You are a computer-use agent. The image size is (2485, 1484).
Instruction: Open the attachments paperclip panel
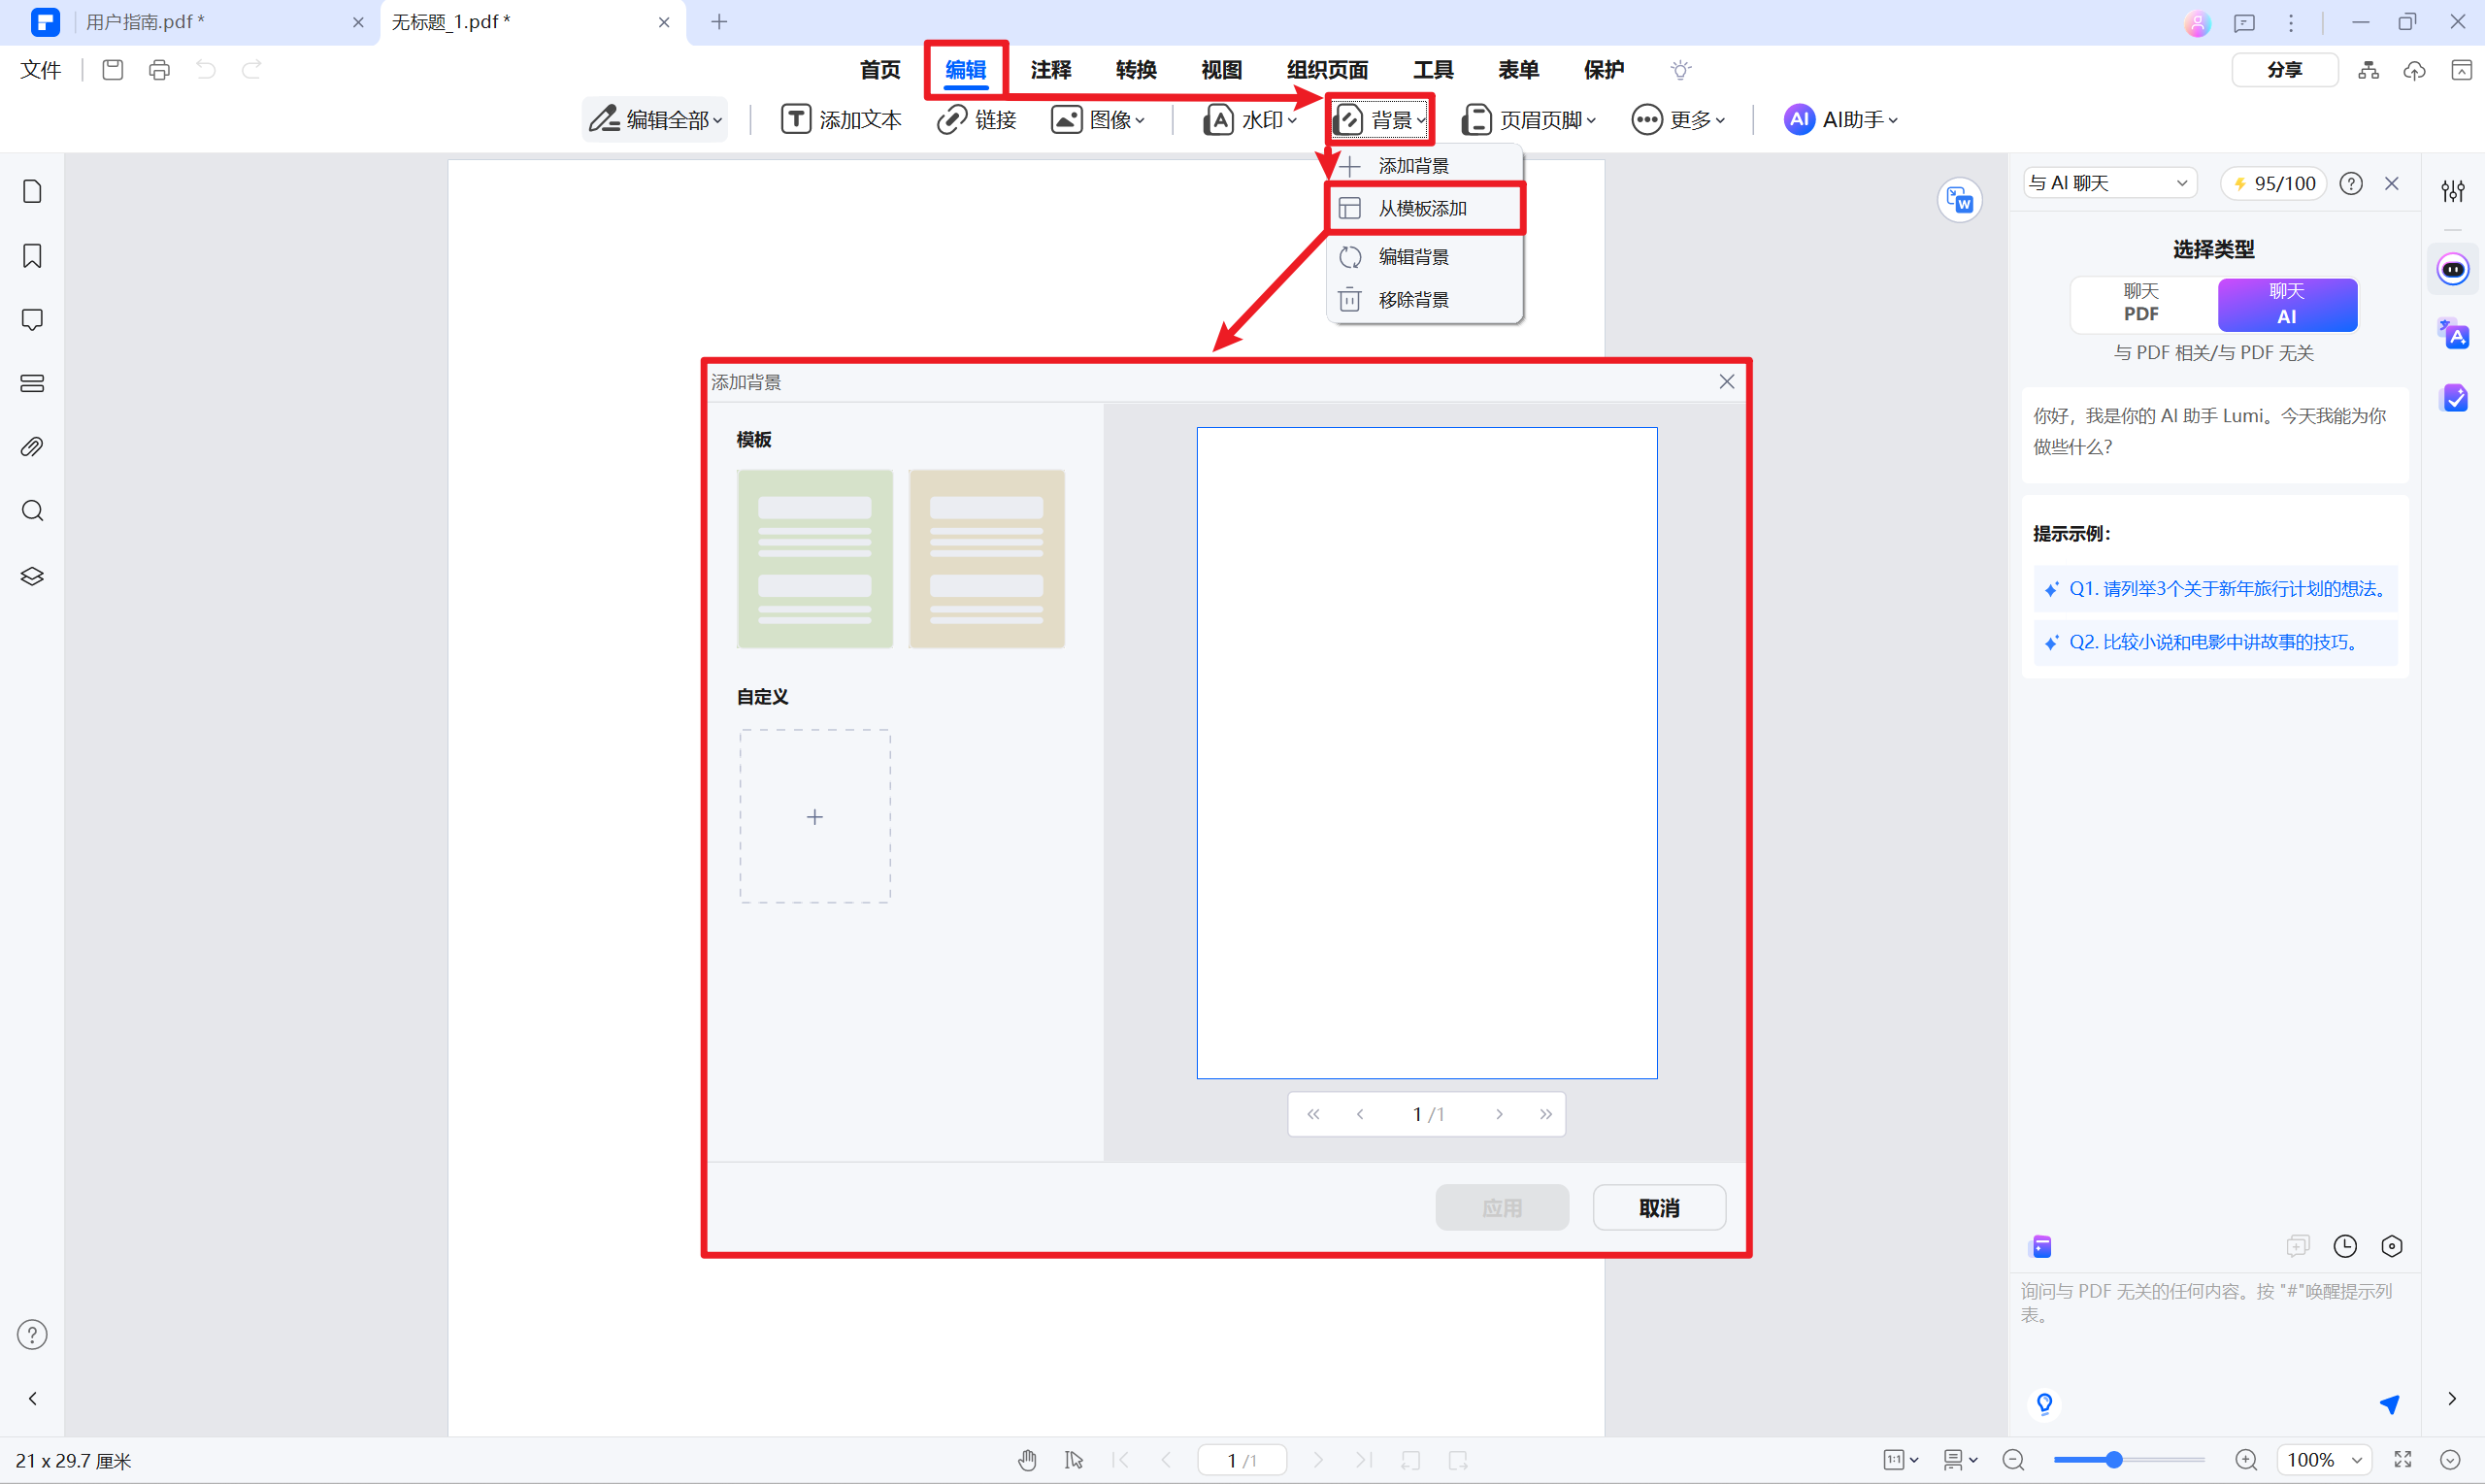(x=32, y=447)
